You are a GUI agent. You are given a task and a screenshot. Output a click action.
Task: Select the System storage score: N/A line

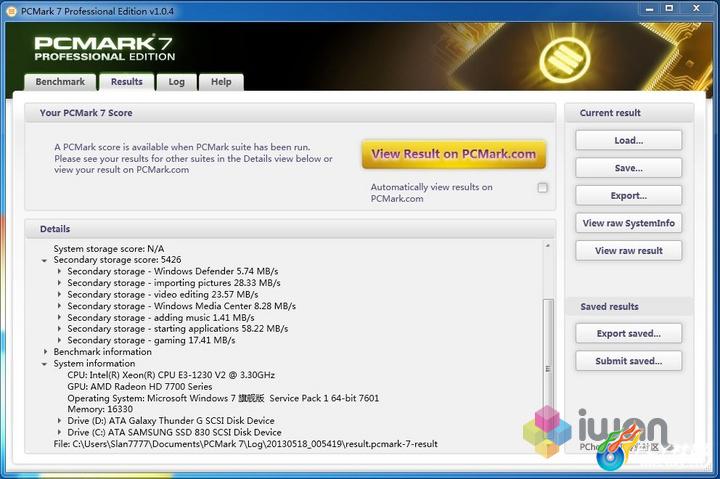tap(109, 248)
